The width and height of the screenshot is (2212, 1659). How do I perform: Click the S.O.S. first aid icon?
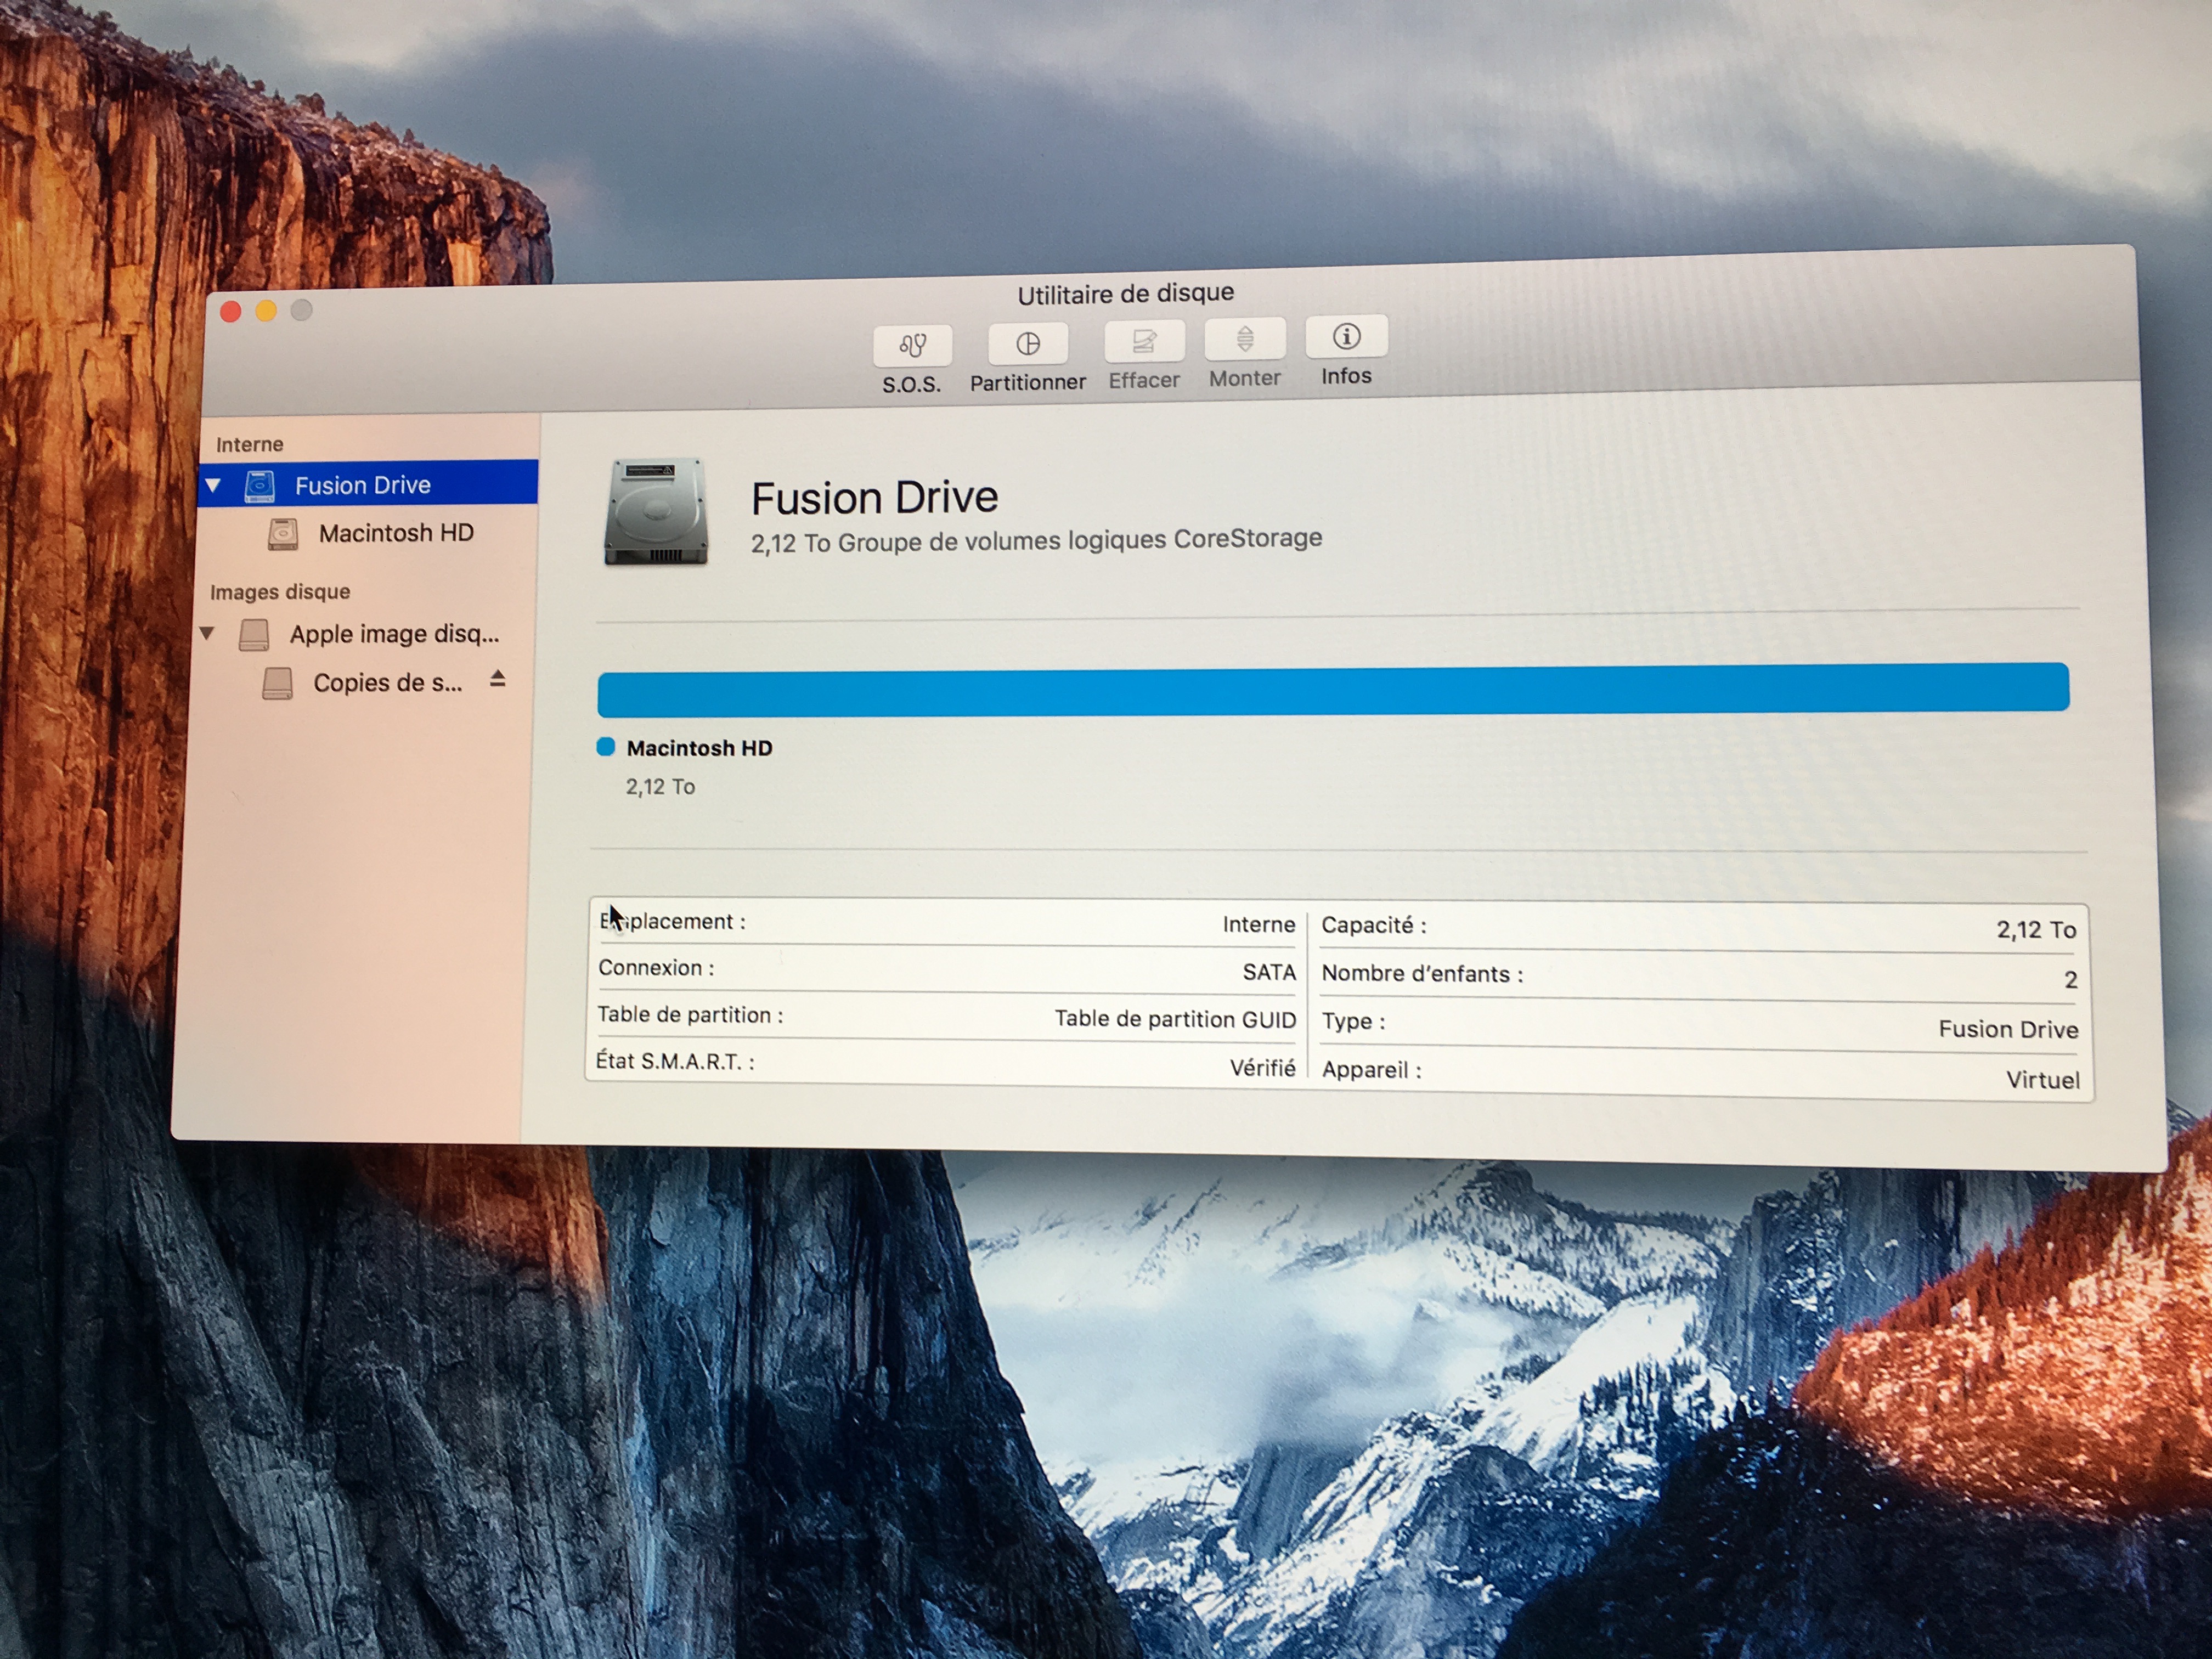912,346
